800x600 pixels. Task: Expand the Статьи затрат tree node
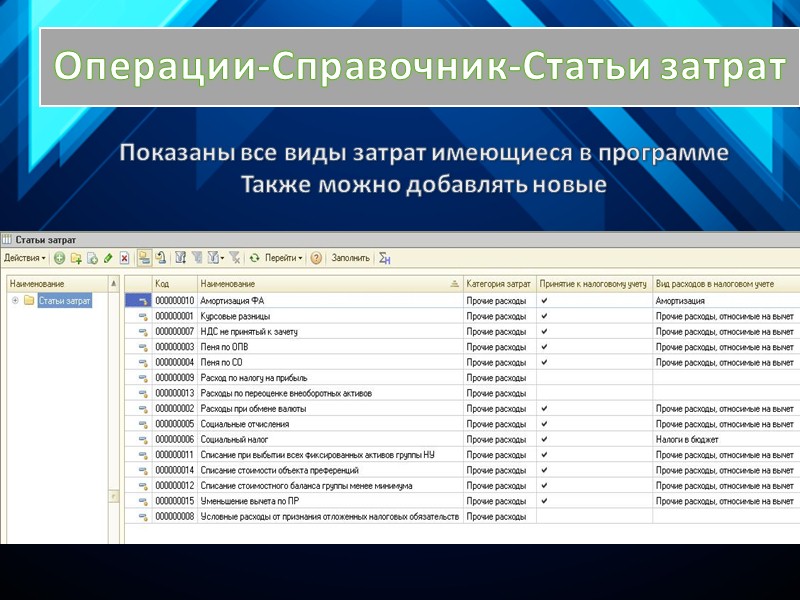tap(15, 301)
